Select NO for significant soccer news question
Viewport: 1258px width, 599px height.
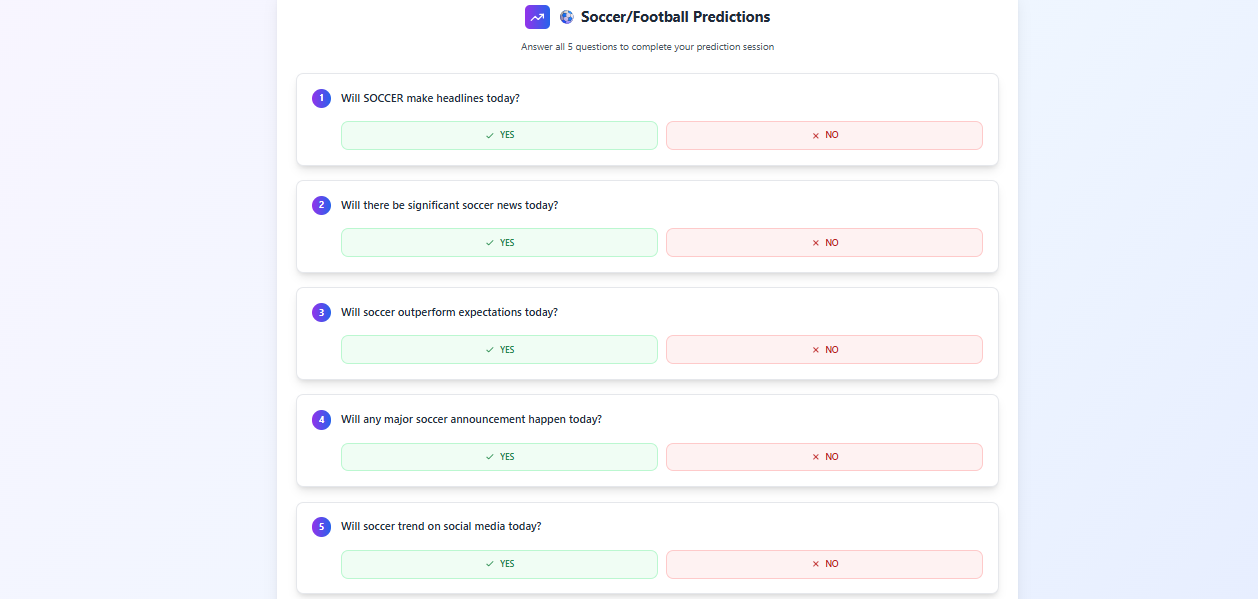coord(824,242)
